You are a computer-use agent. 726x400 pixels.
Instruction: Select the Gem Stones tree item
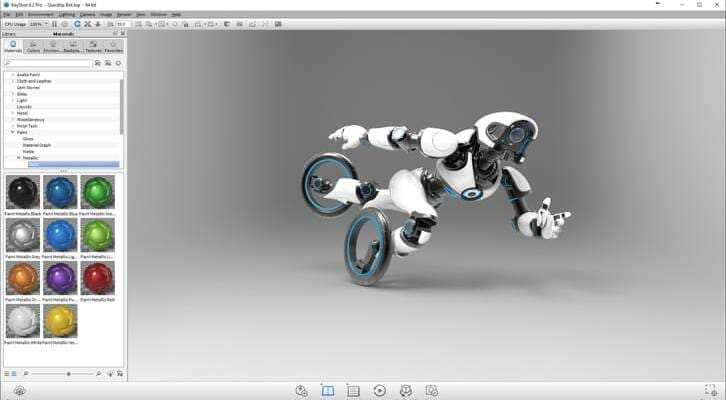pos(28,88)
